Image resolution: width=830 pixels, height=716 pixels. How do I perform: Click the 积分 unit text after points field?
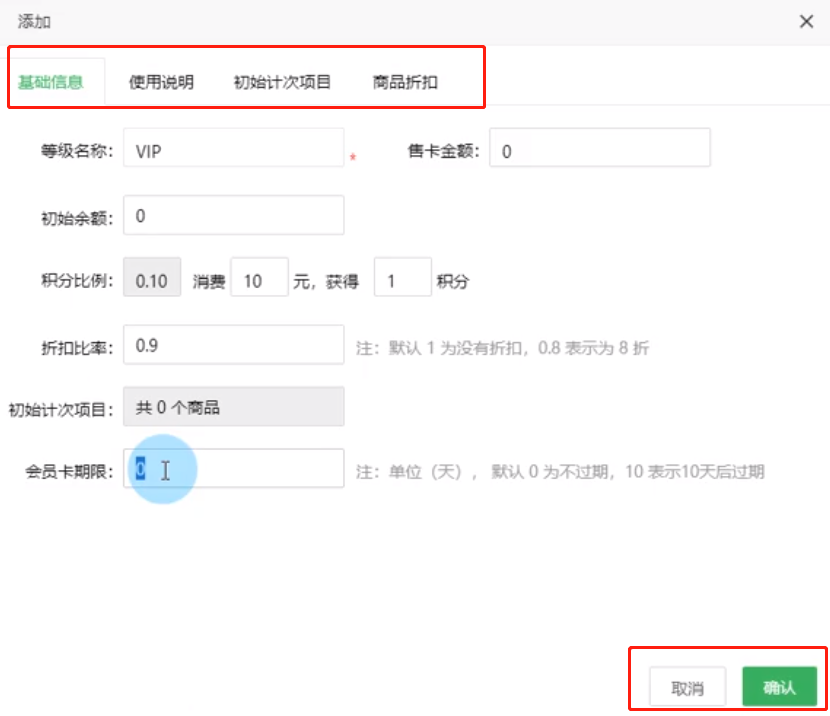click(x=453, y=281)
